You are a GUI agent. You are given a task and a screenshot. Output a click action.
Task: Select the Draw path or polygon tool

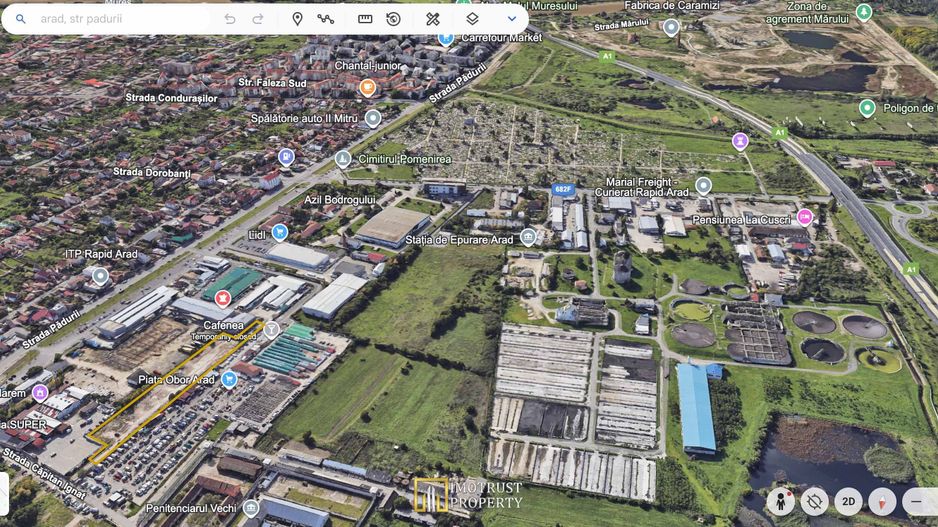tap(326, 19)
